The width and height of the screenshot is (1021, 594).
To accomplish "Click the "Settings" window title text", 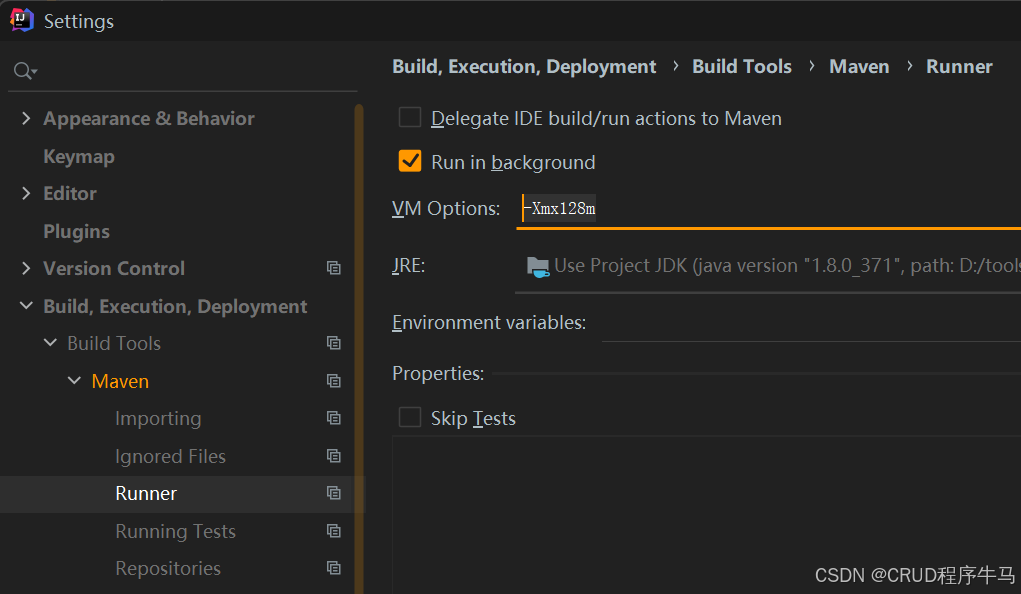I will (x=79, y=21).
